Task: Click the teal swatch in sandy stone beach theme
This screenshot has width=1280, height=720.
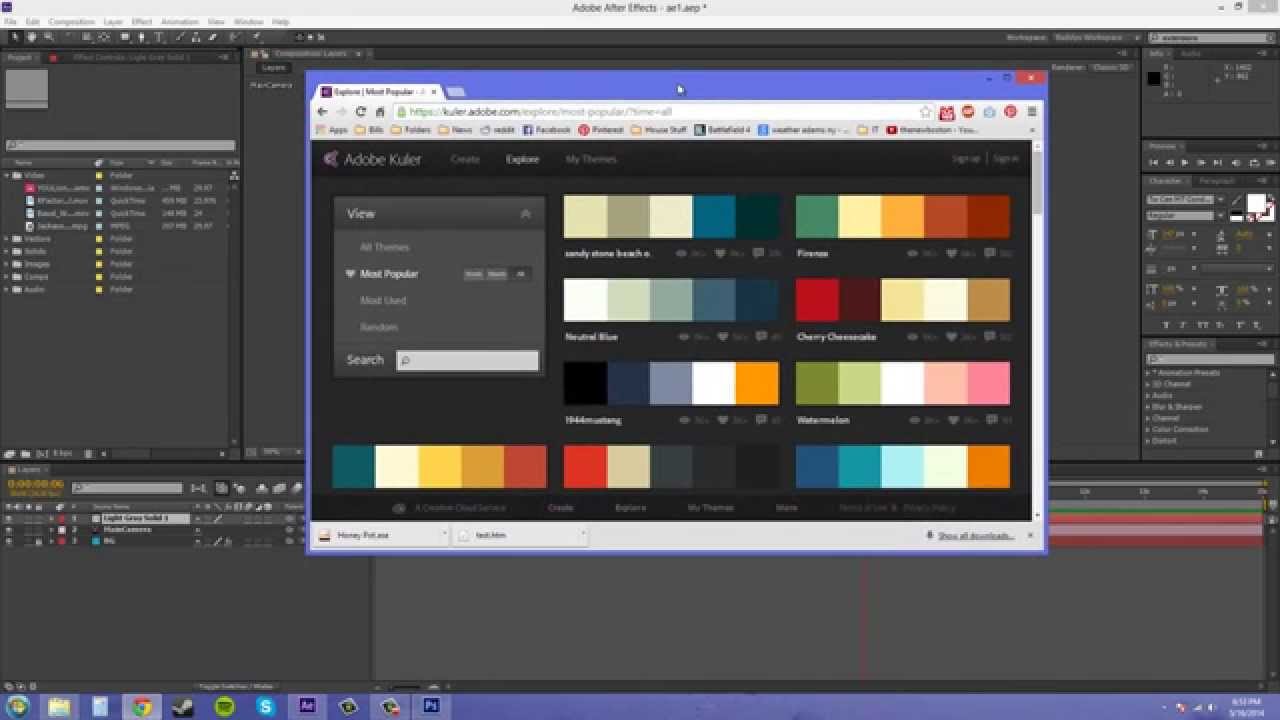Action: tap(715, 217)
